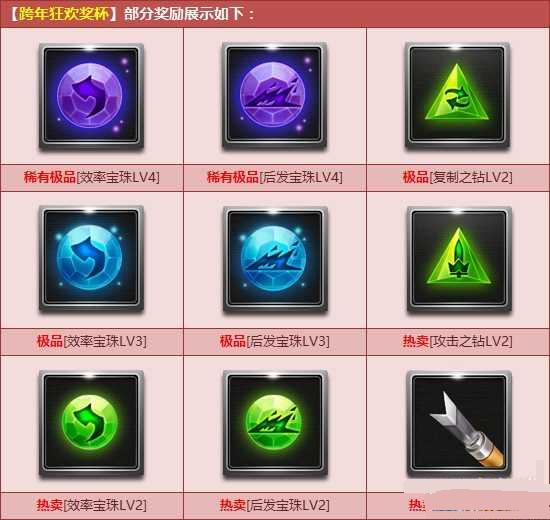
Task: Select the 热卖[后发宝珠LV2] label
Action: click(x=275, y=505)
